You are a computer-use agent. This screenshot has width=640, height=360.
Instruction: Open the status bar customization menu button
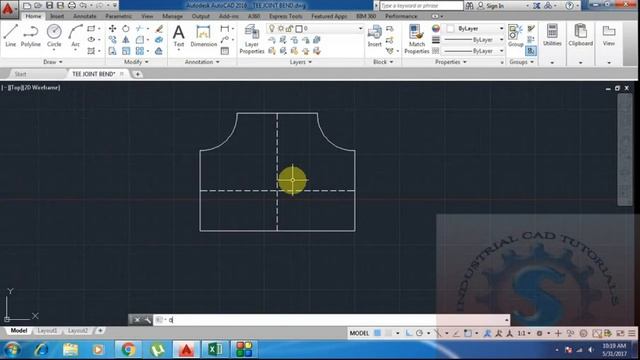pos(631,333)
